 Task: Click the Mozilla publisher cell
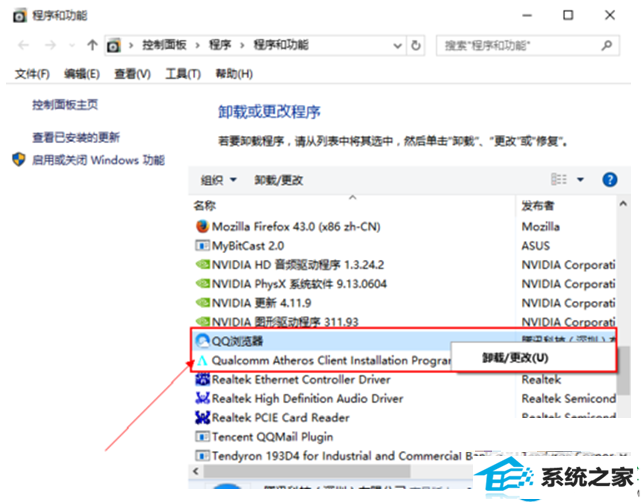540,227
